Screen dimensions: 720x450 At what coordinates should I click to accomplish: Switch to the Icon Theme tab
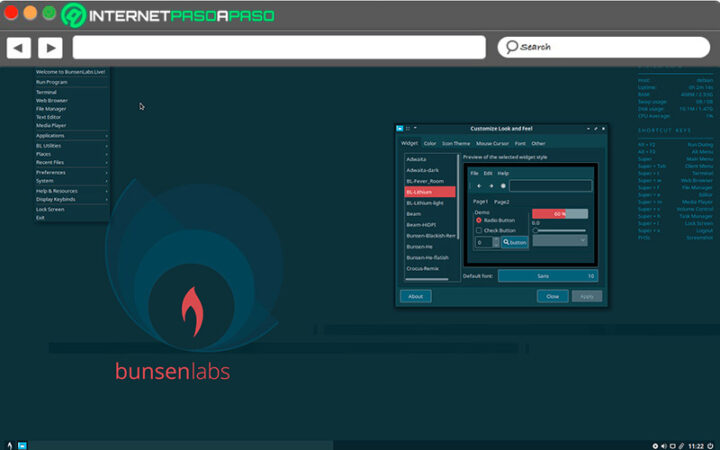click(455, 143)
